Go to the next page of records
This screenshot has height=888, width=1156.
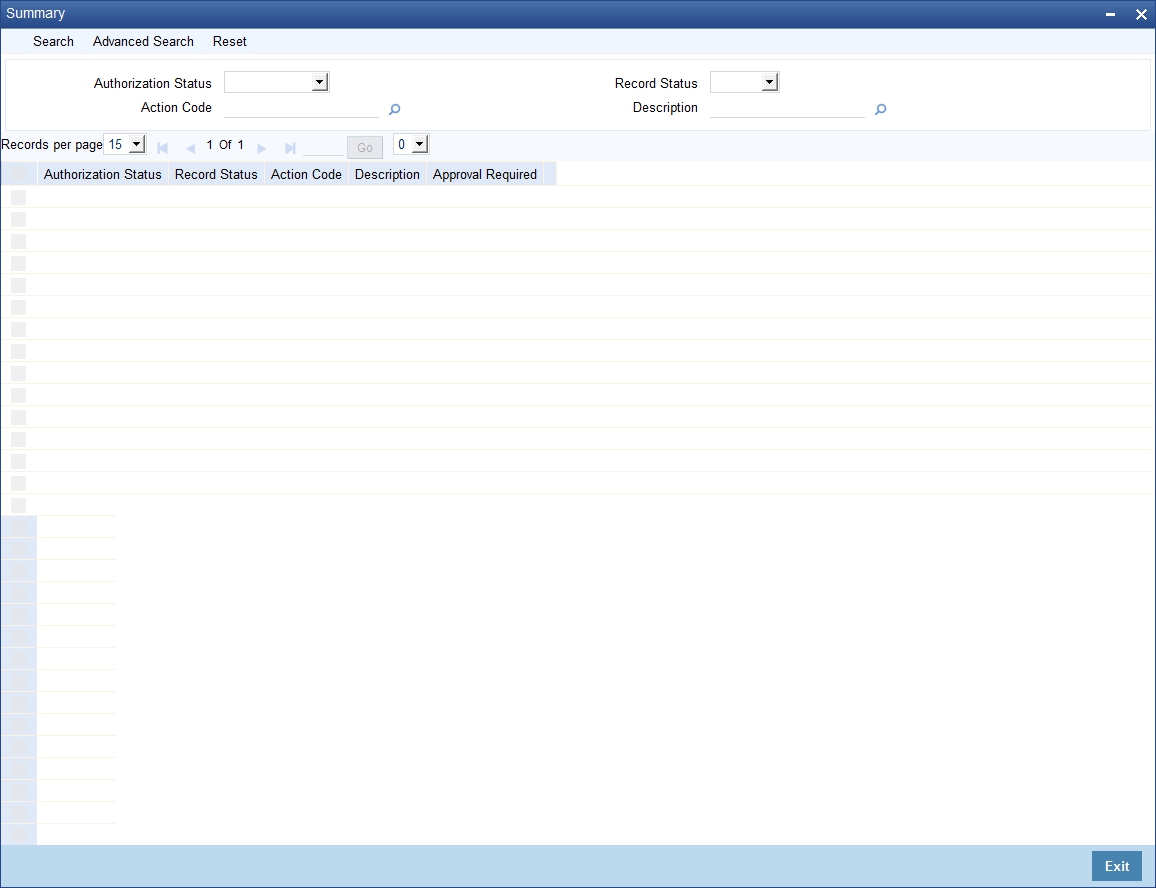tap(261, 148)
